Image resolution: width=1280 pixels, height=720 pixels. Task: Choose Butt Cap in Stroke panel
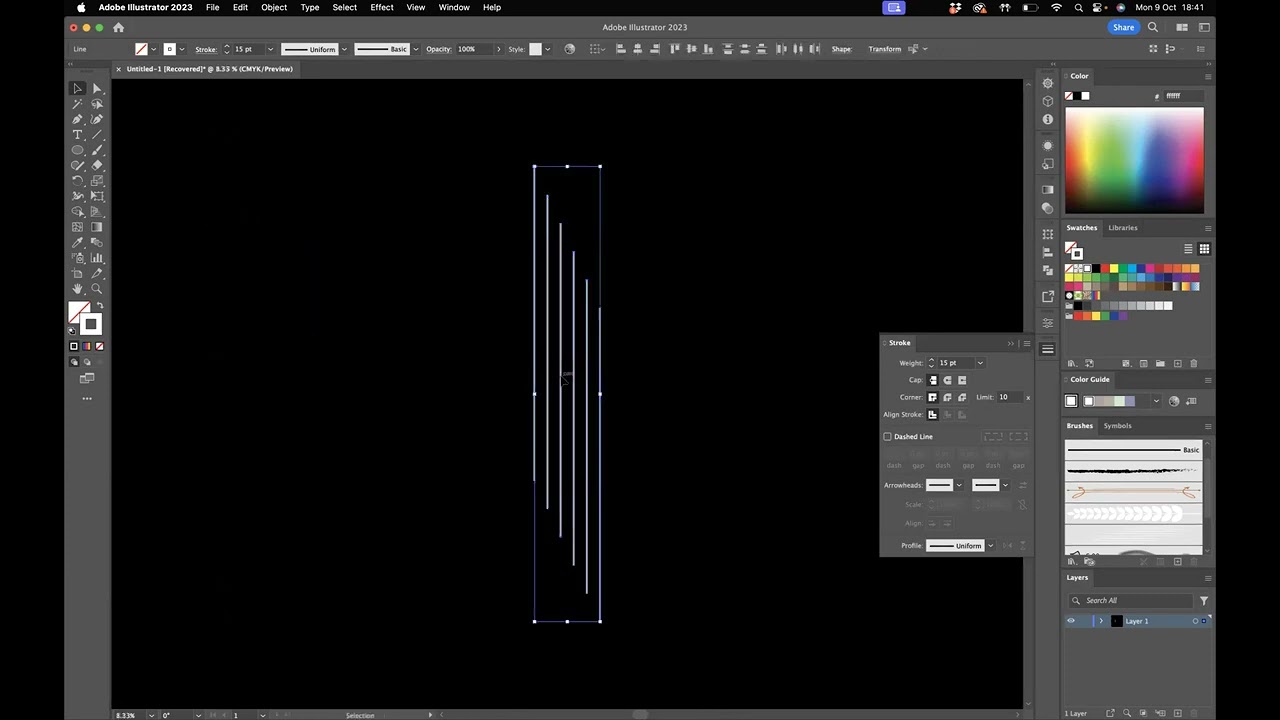pyautogui.click(x=933, y=380)
